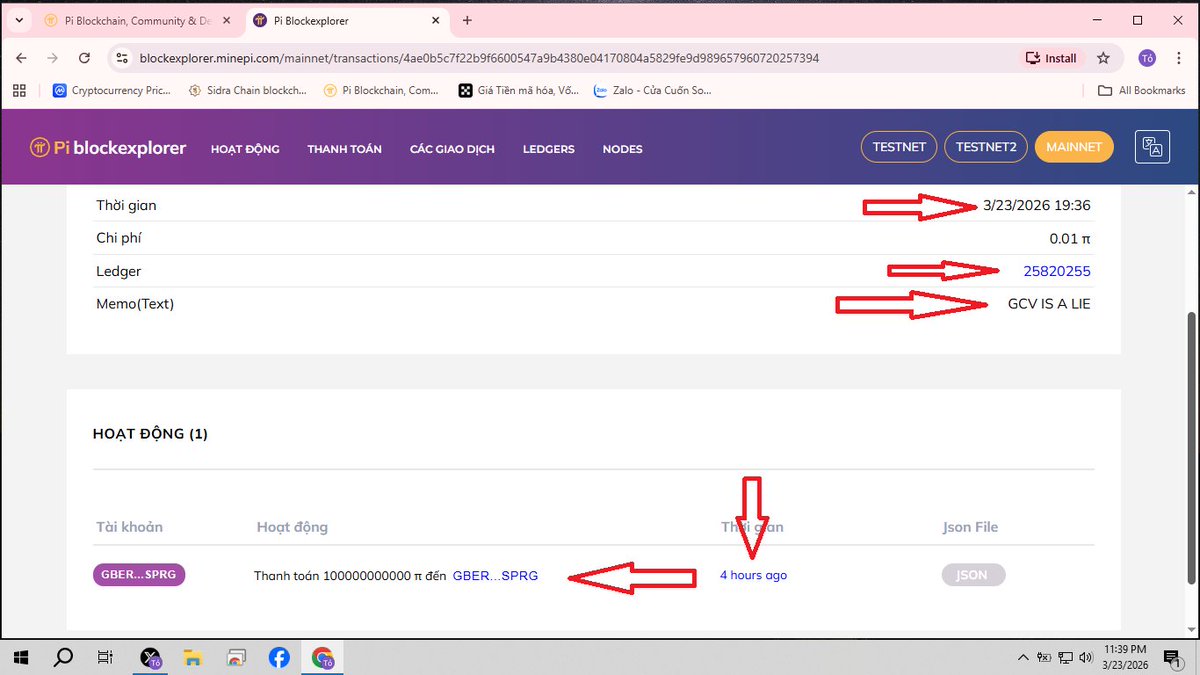Screen dimensions: 1200x675
Task: Open the GBER...SPRG payment recipient link
Action: coord(495,576)
